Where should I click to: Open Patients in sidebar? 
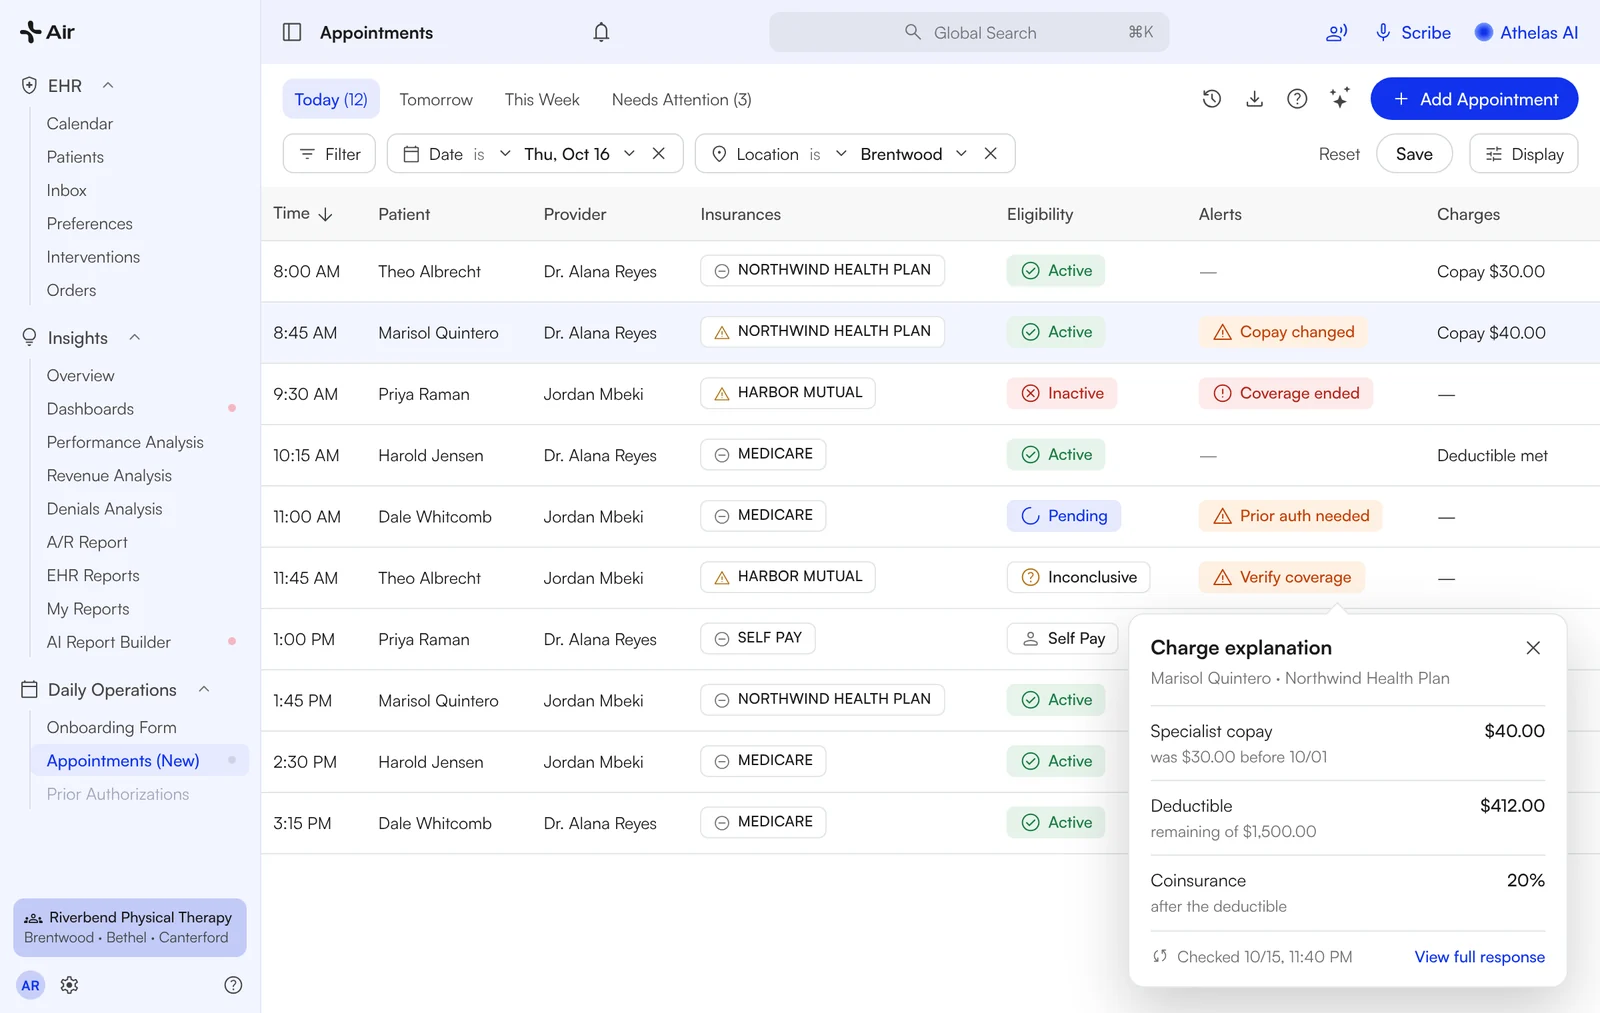[x=75, y=156]
